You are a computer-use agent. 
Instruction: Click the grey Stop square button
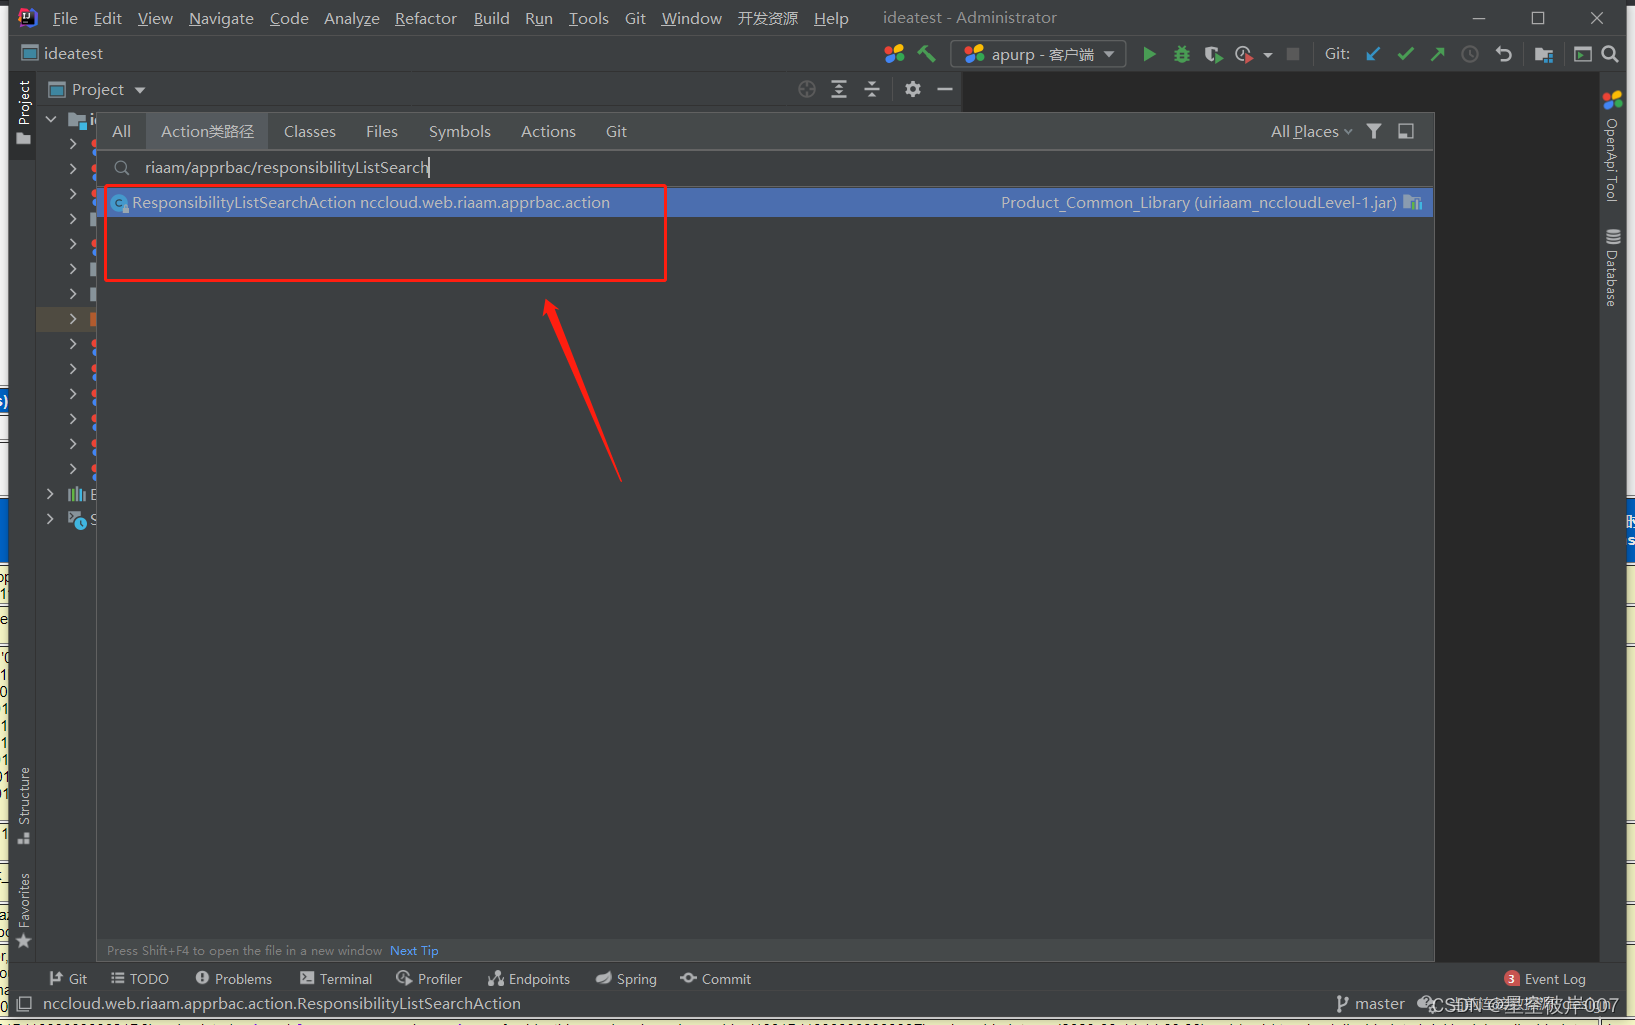(x=1293, y=54)
